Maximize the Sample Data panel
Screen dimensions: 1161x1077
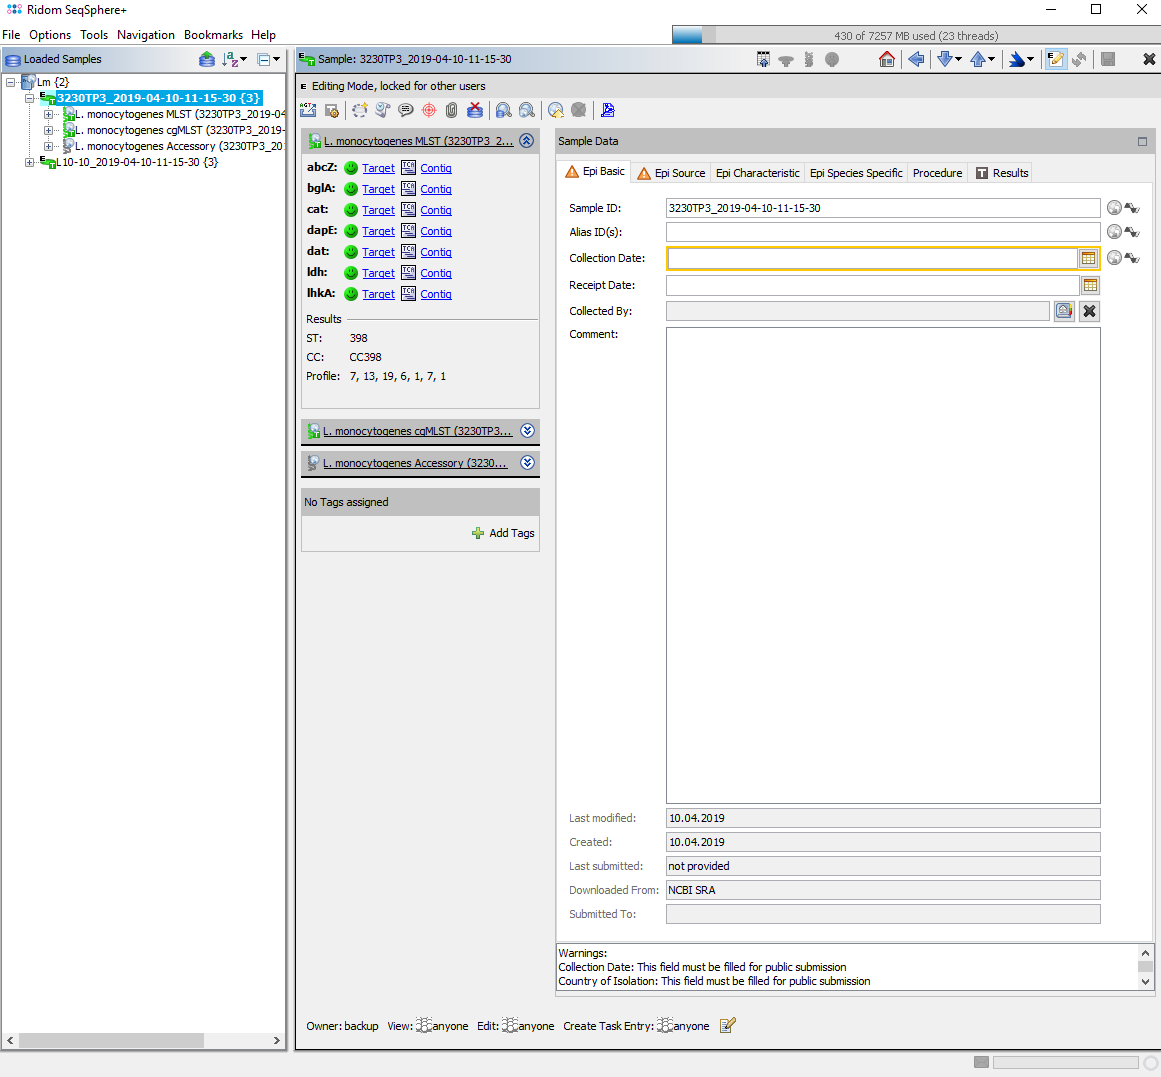pyautogui.click(x=1142, y=141)
